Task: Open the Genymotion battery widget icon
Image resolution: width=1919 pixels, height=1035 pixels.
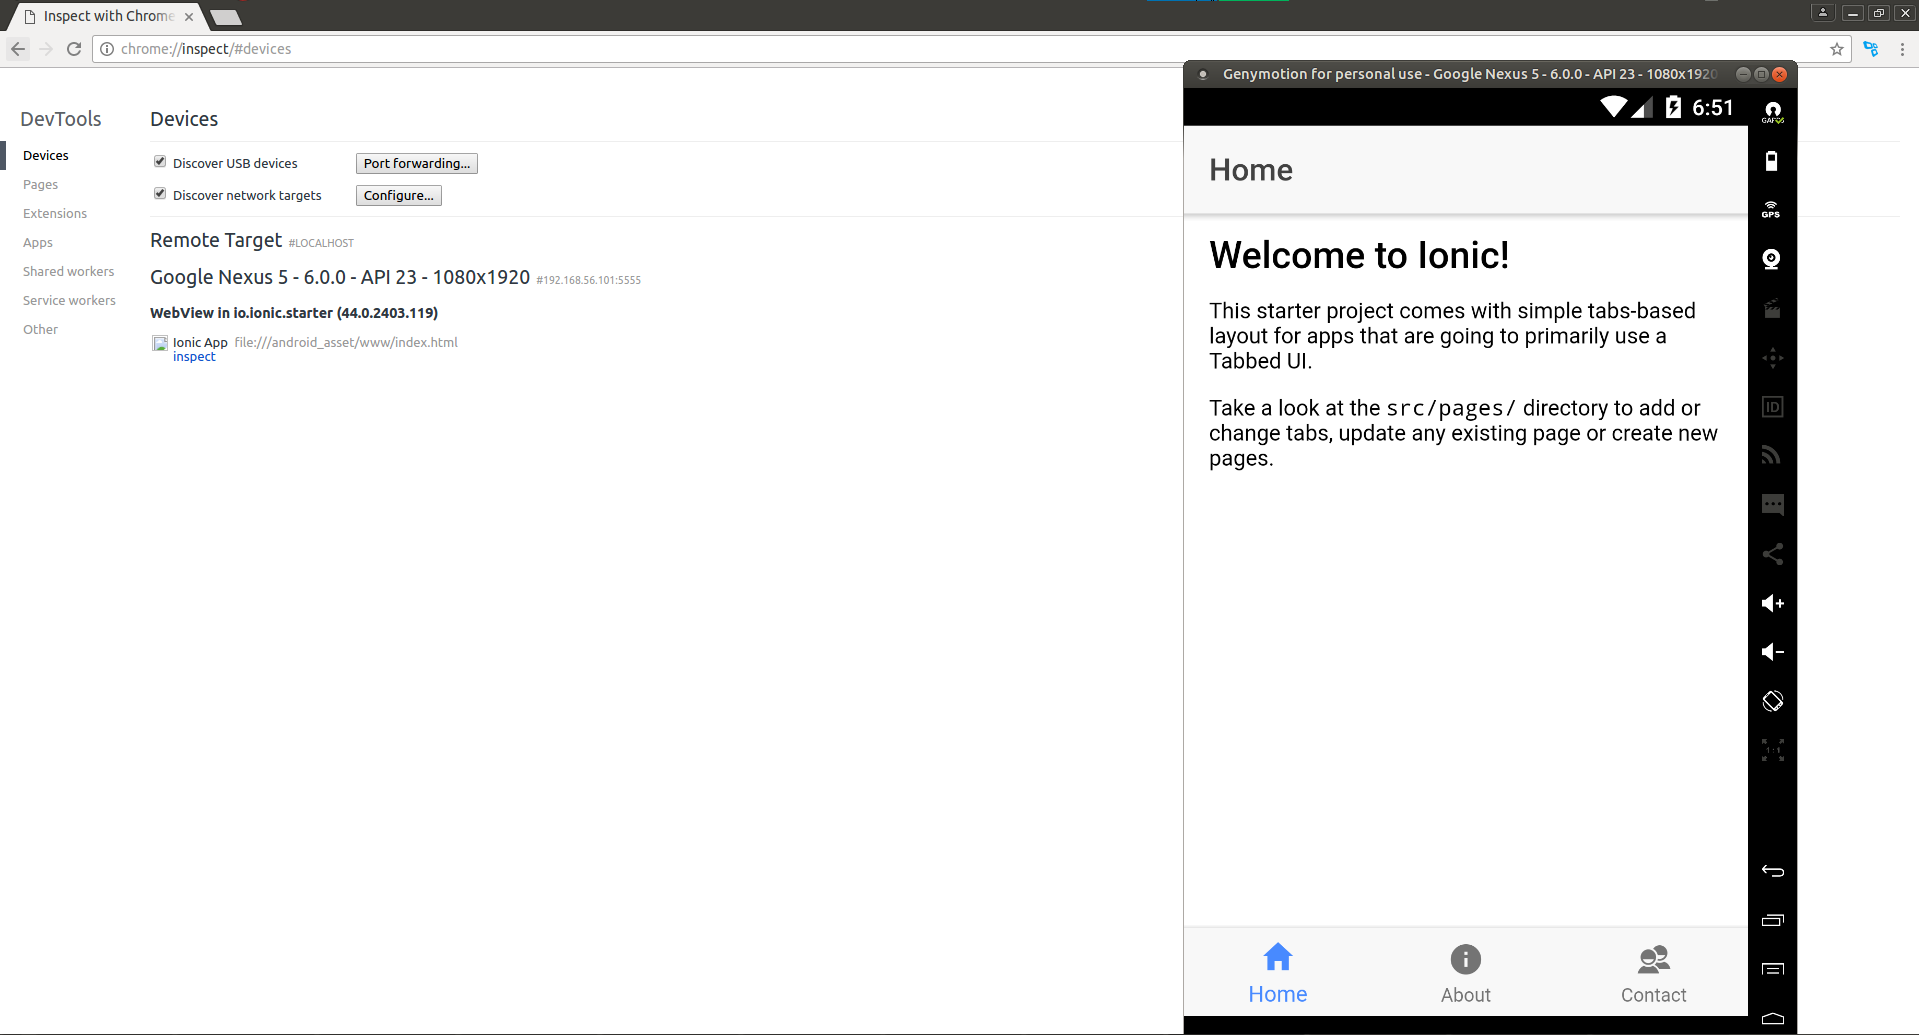Action: point(1771,161)
